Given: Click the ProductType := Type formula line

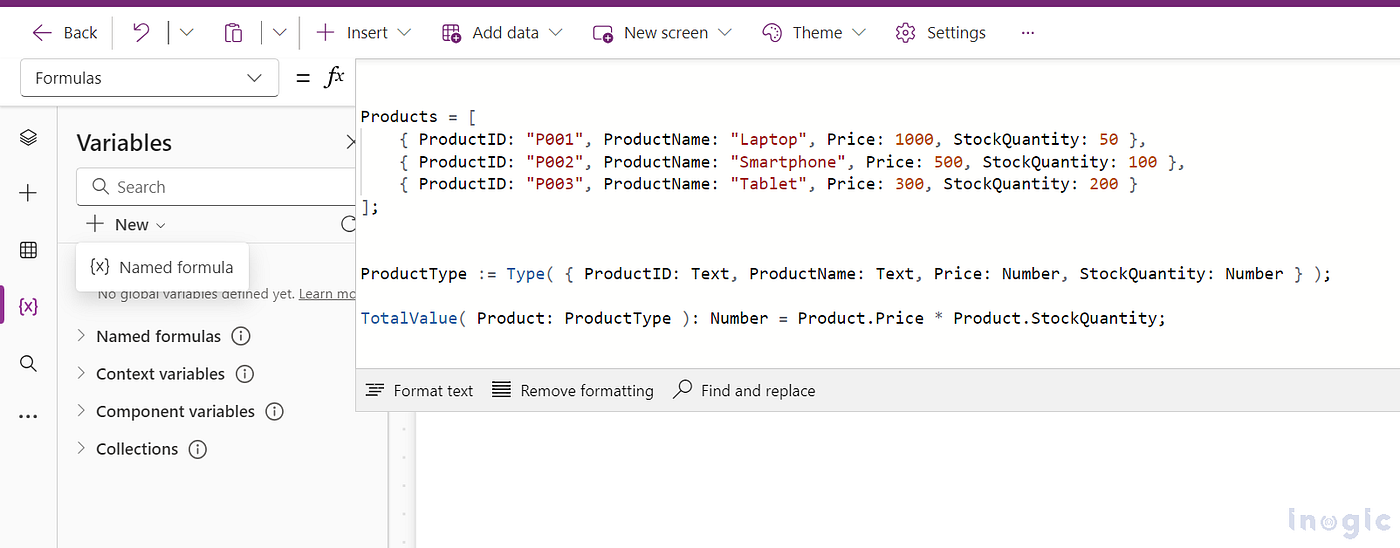Looking at the screenshot, I should (x=846, y=274).
